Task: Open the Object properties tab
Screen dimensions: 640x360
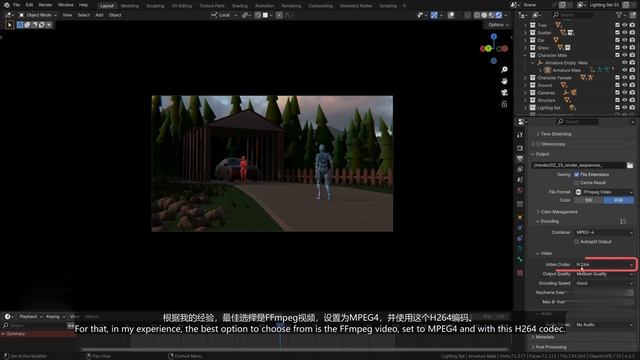Action: point(520,217)
